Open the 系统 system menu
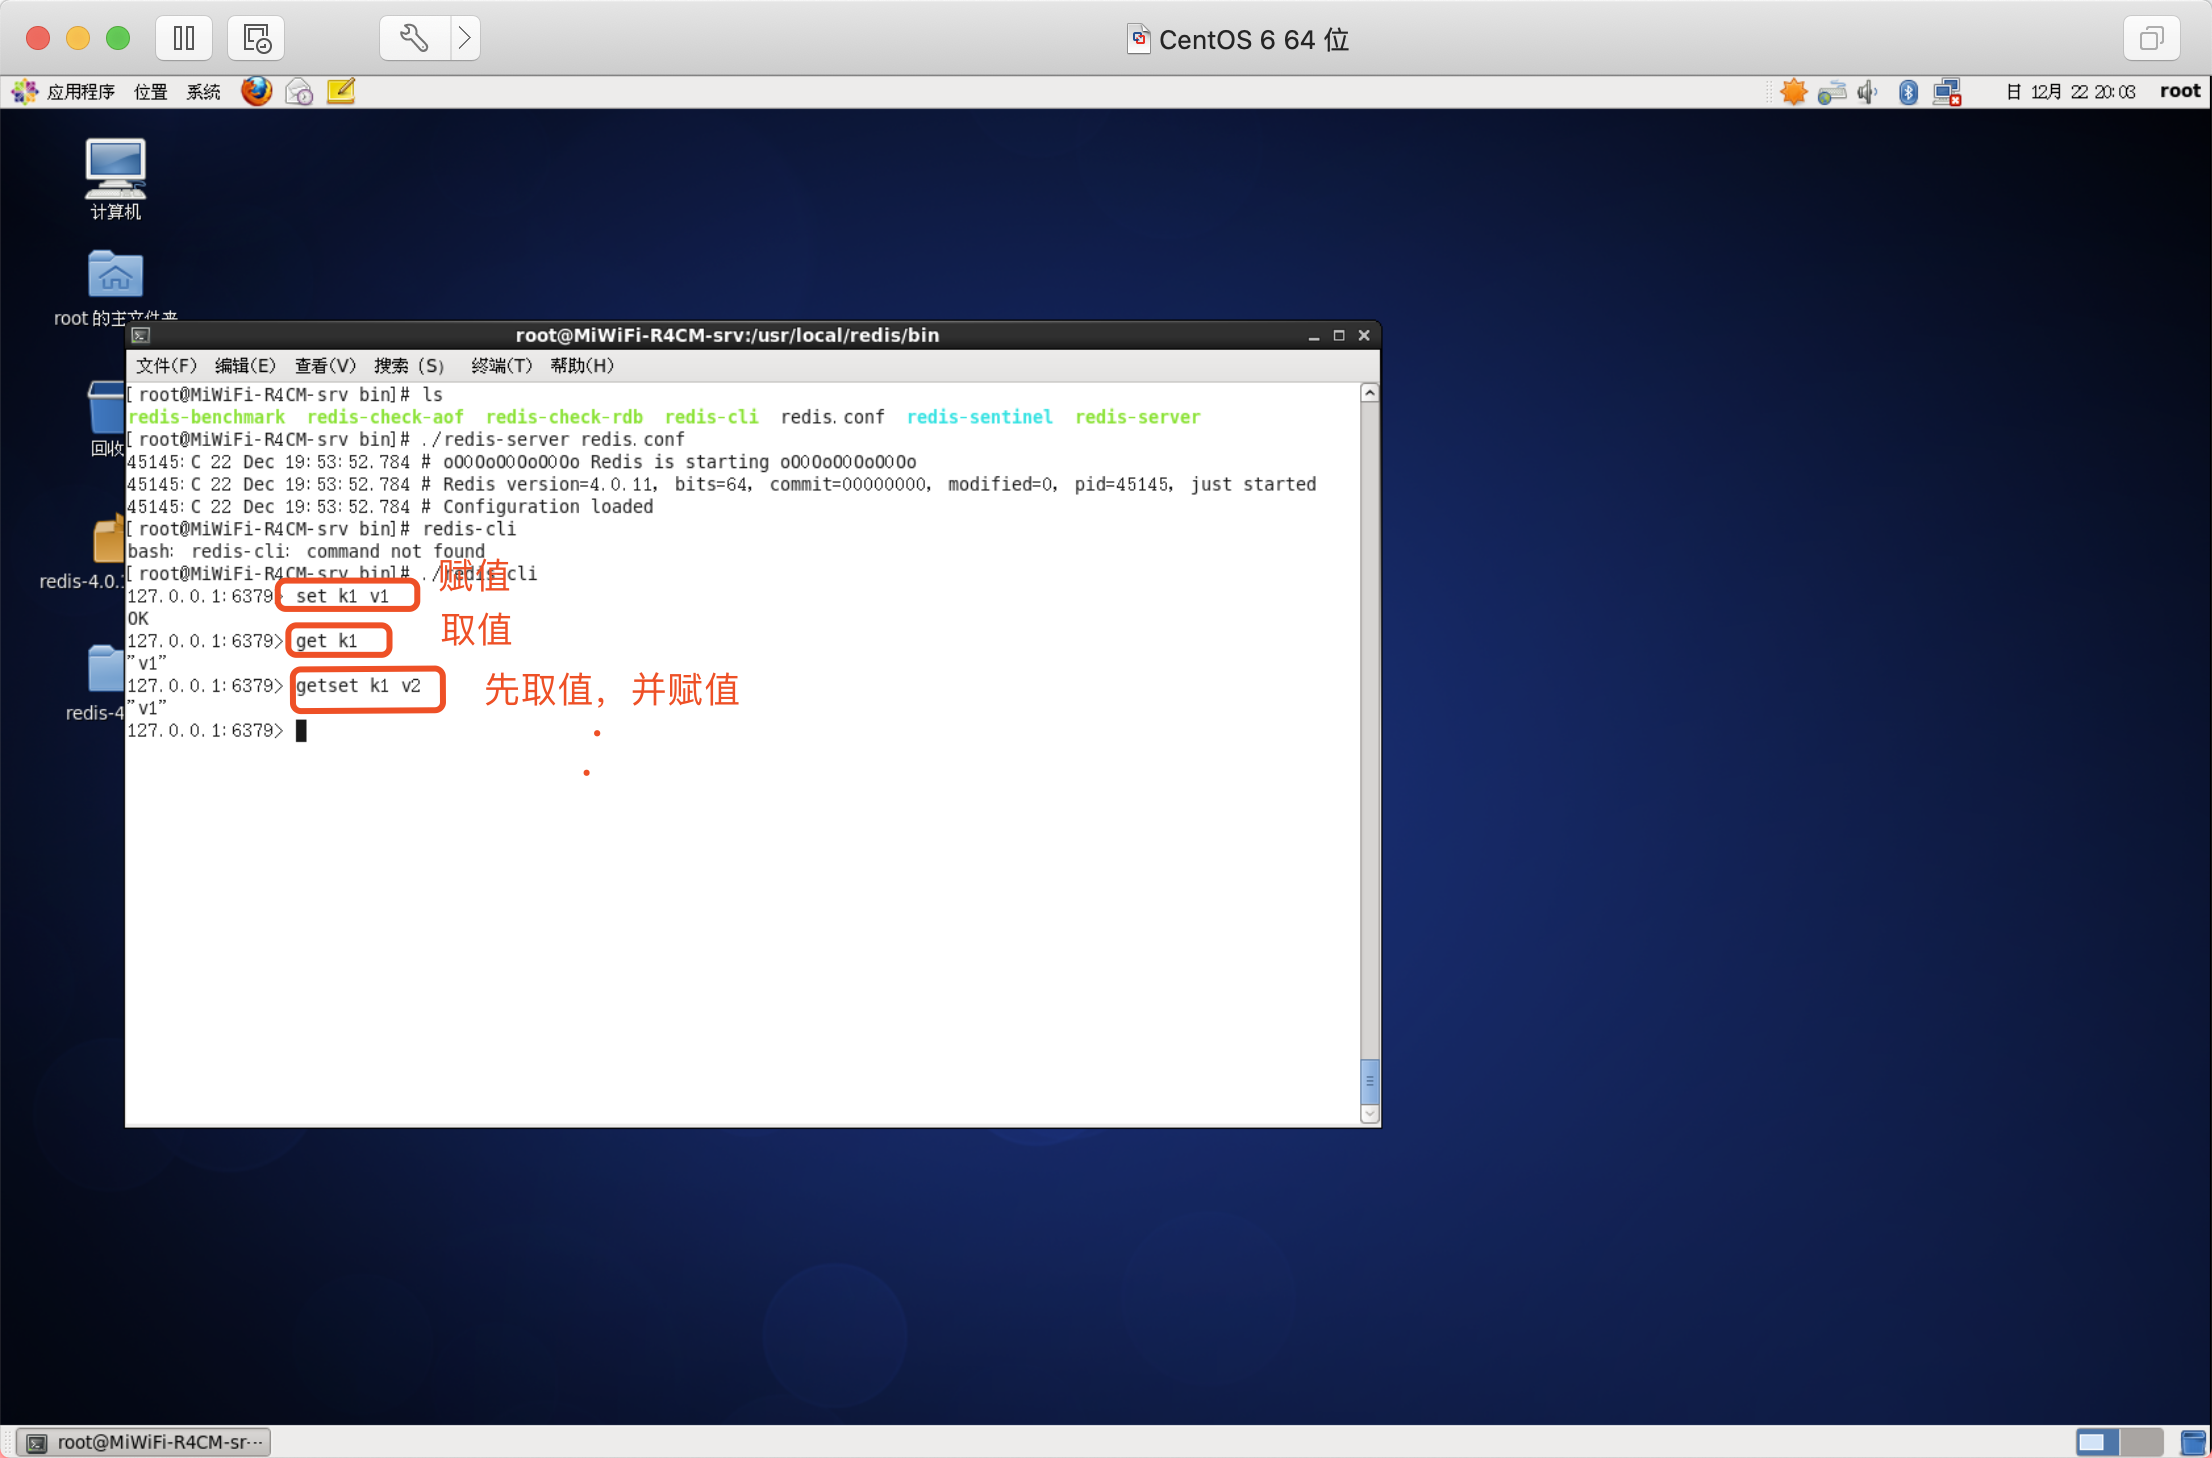 [x=203, y=92]
